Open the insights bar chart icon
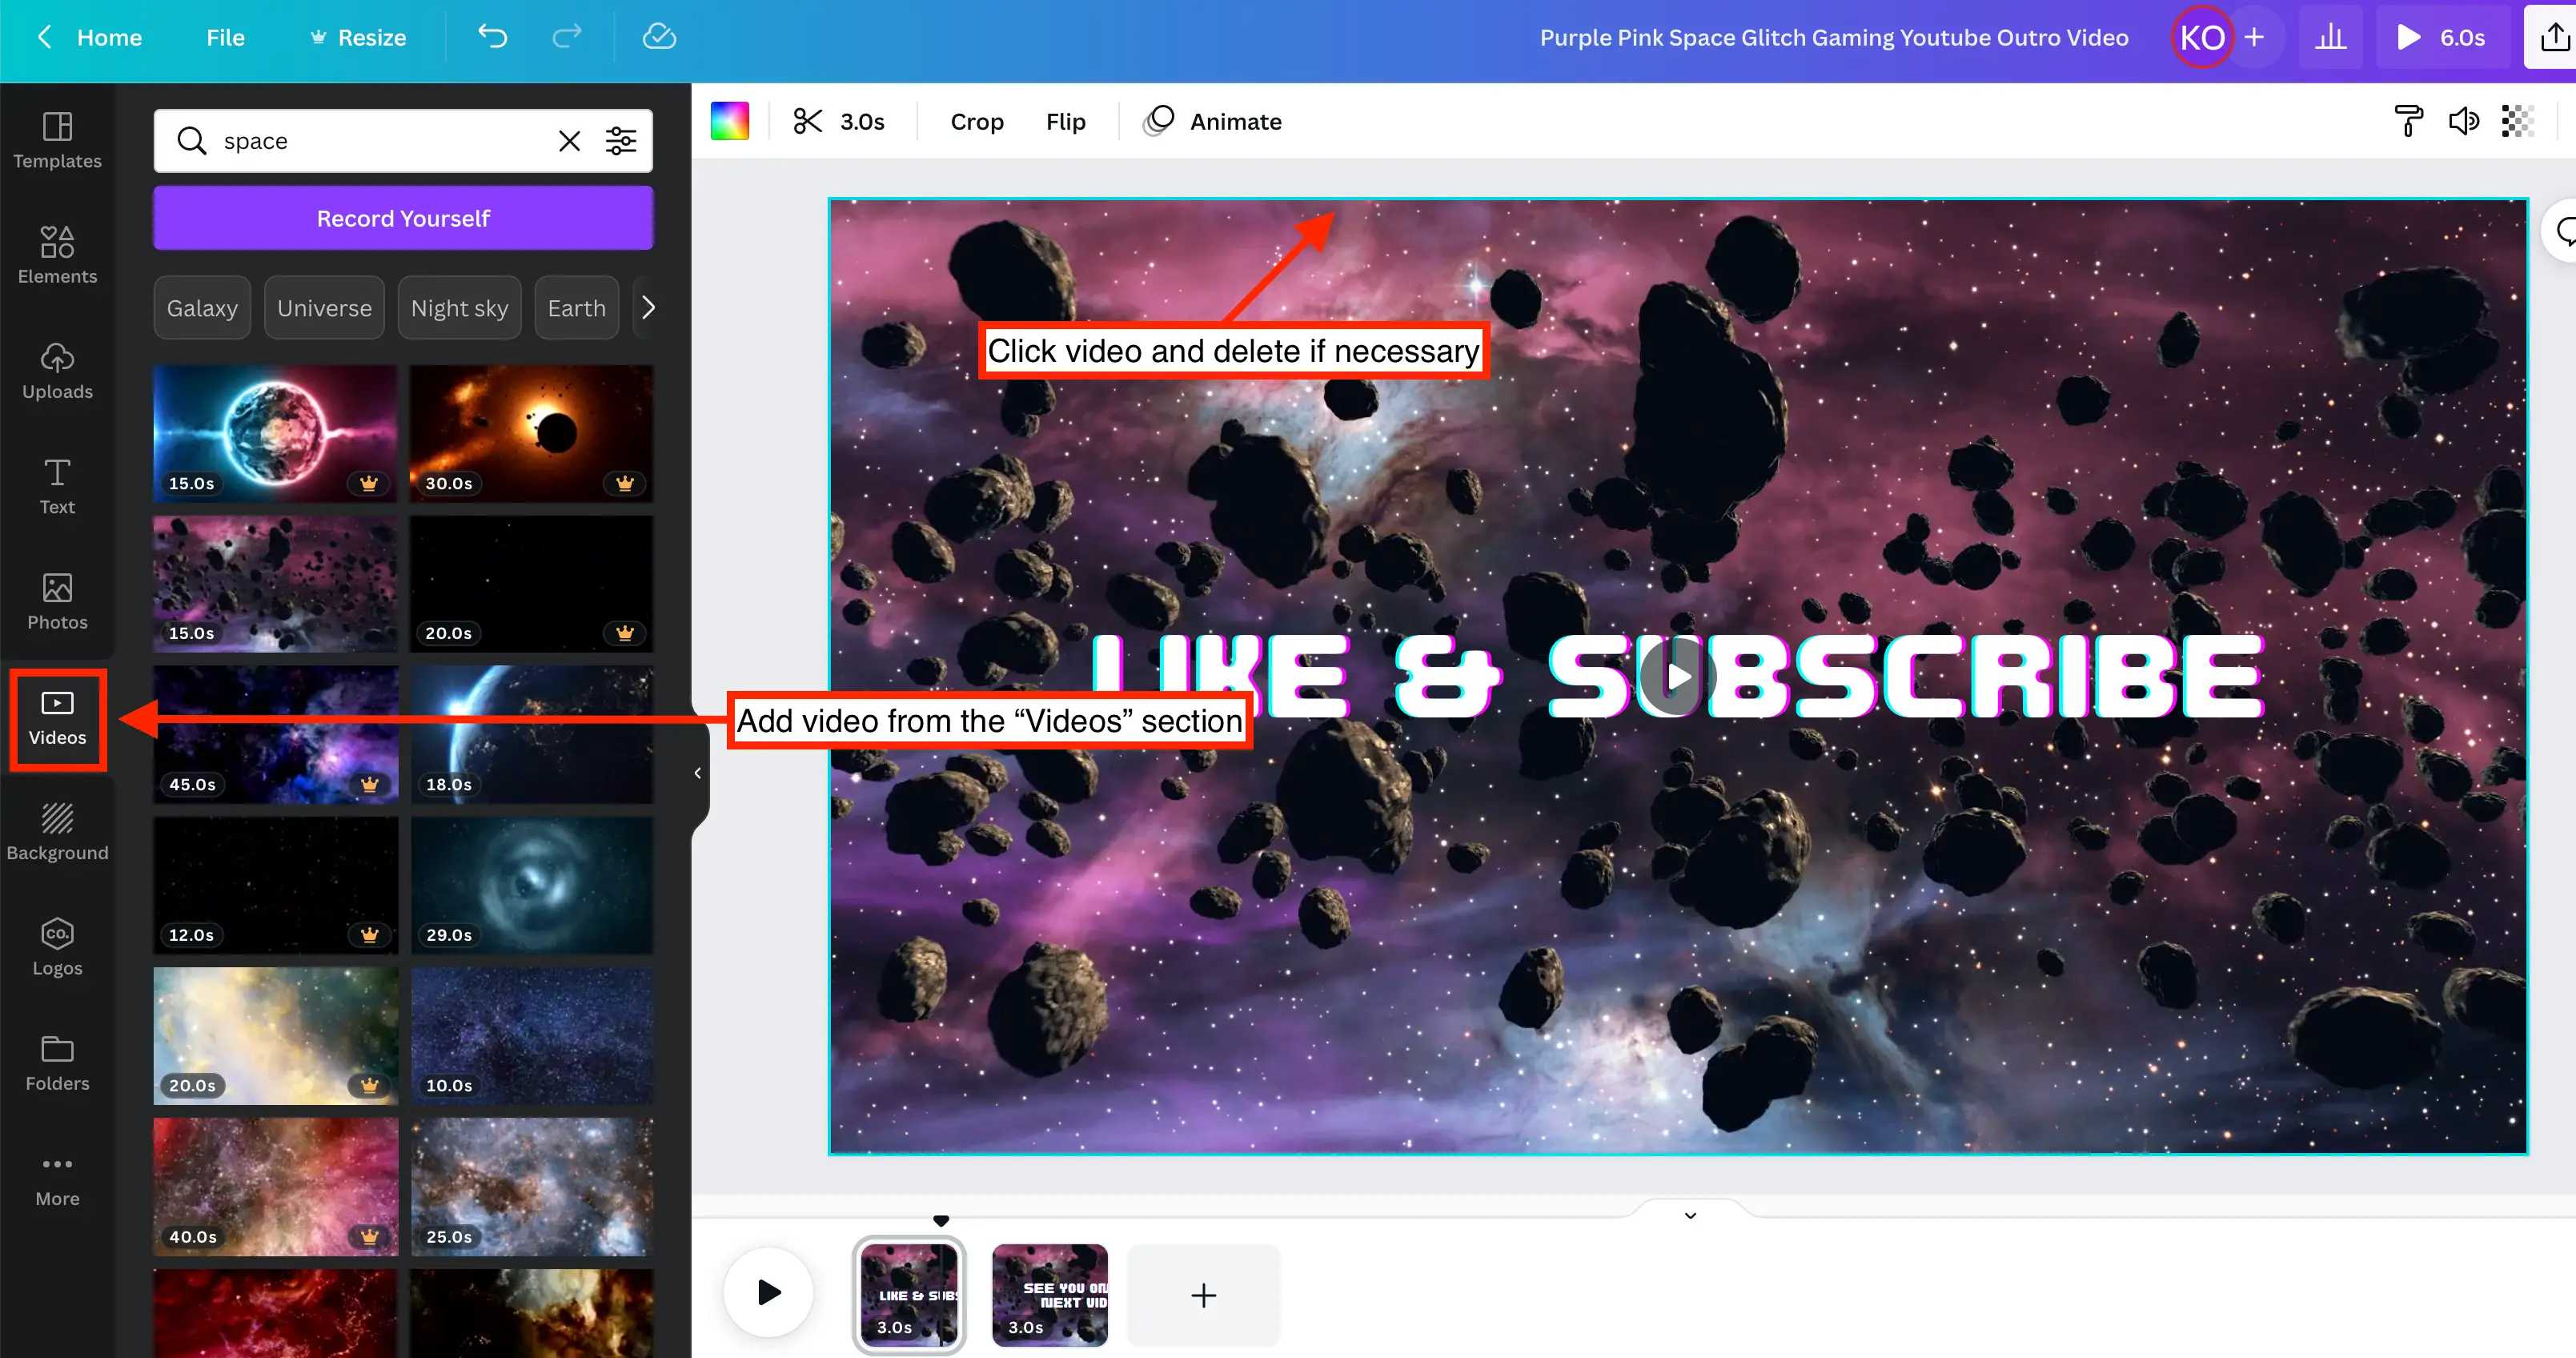This screenshot has width=2576, height=1358. pyautogui.click(x=2330, y=37)
